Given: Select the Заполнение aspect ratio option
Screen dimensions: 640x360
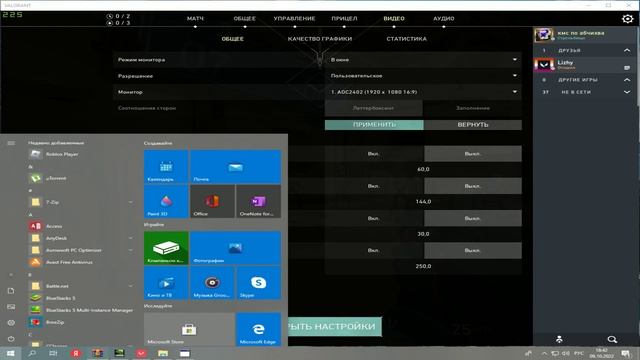Looking at the screenshot, I should (473, 108).
